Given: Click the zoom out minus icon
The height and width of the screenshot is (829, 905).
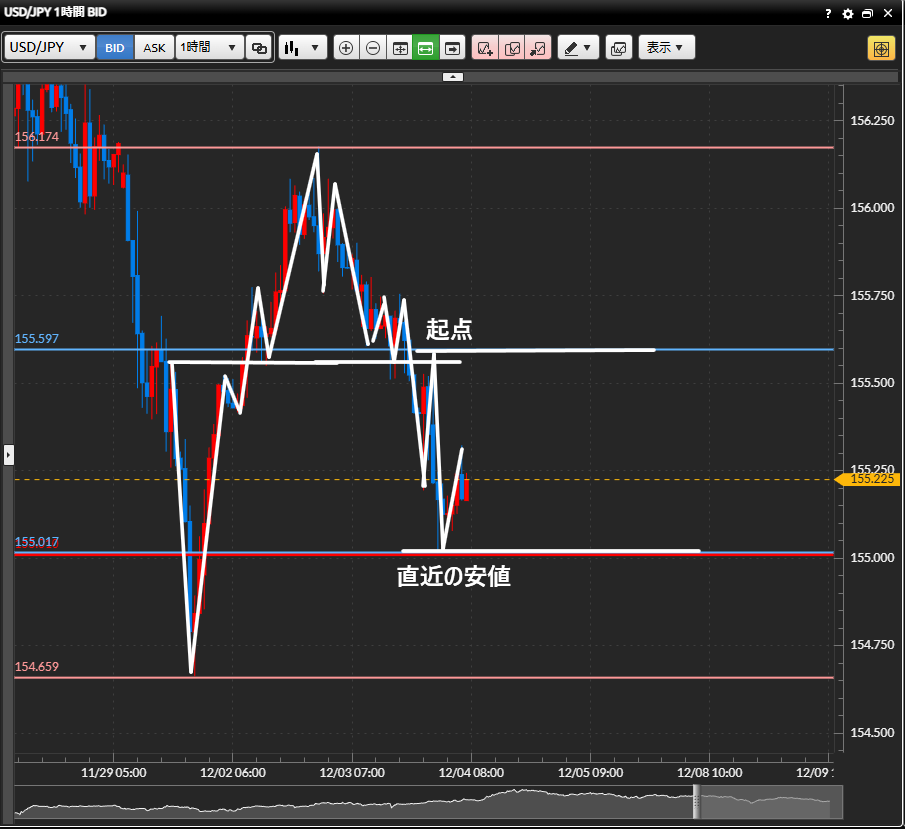Looking at the screenshot, I should tap(373, 48).
